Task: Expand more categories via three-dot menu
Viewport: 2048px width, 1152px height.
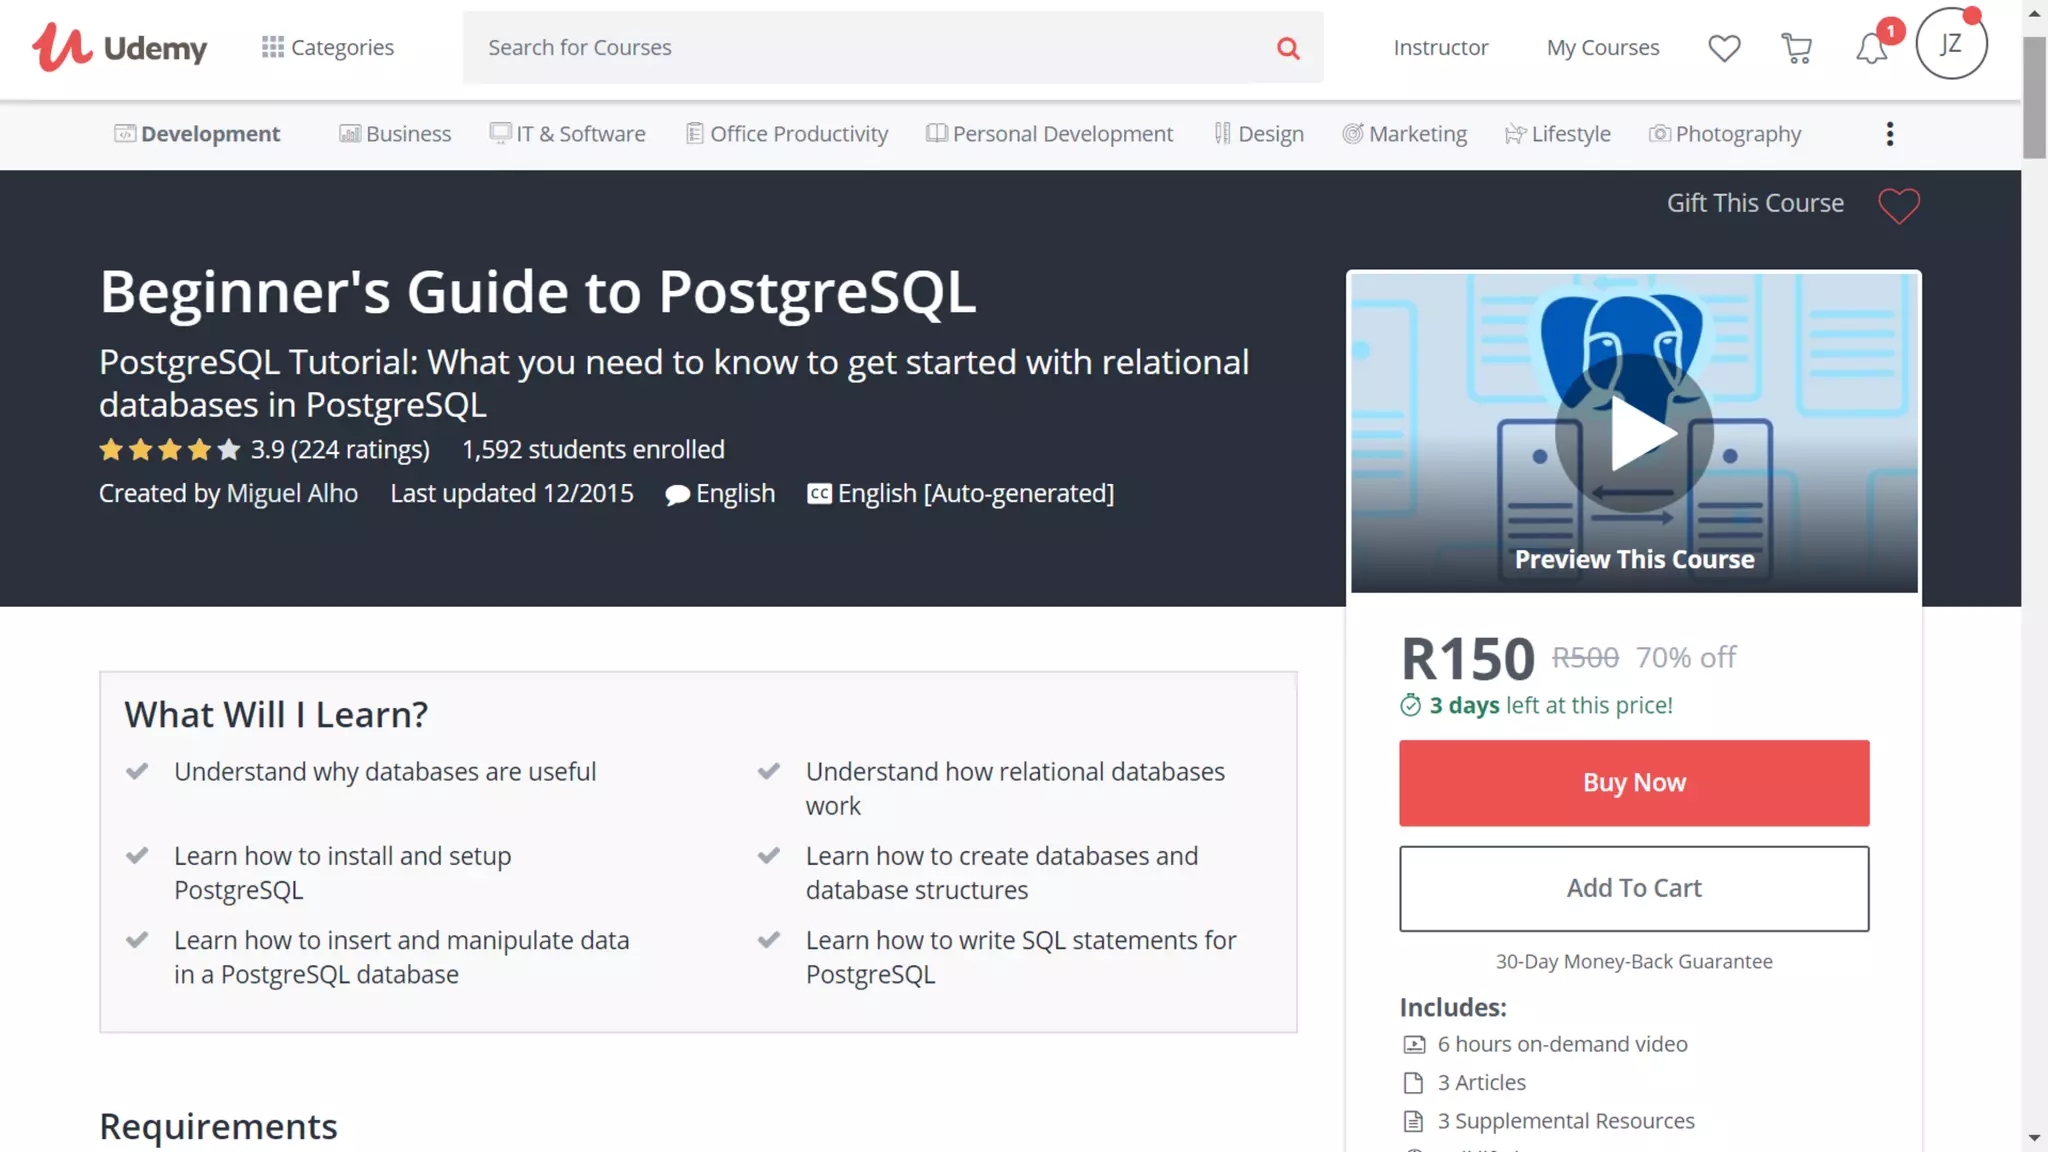Action: coord(1889,134)
